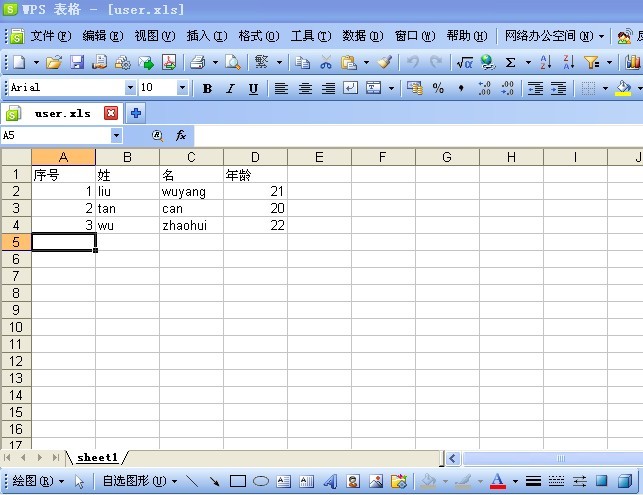Expand the New document arrow
This screenshot has width=643, height=495.
tap(36, 62)
